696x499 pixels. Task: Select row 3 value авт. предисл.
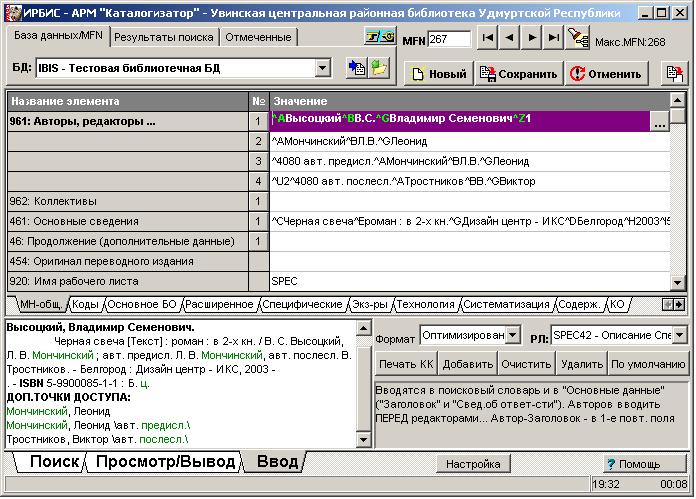470,162
